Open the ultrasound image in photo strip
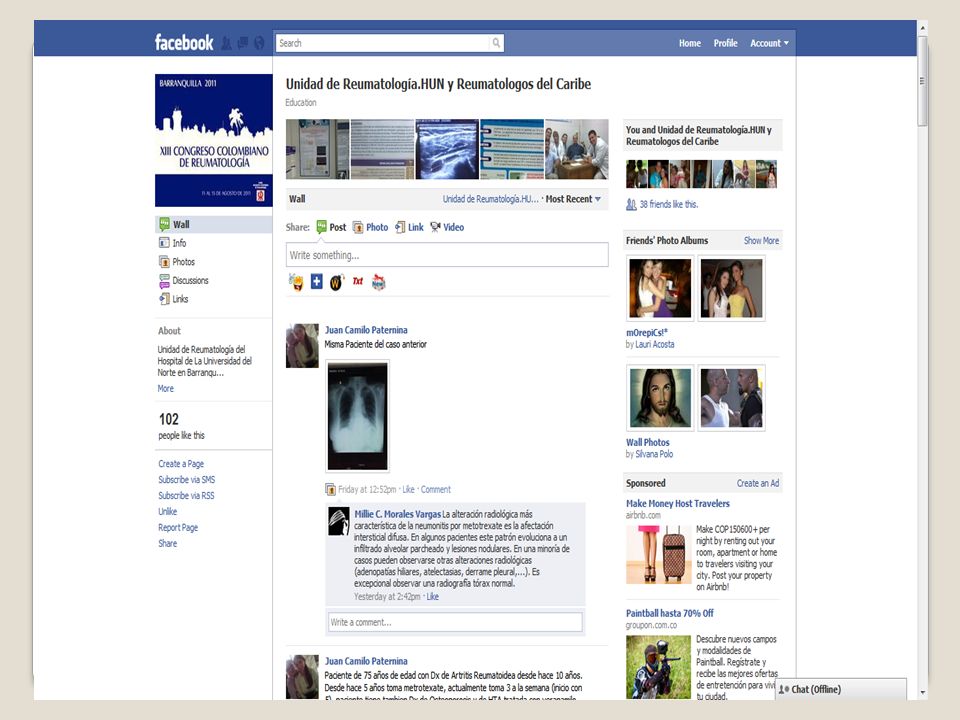 447,149
